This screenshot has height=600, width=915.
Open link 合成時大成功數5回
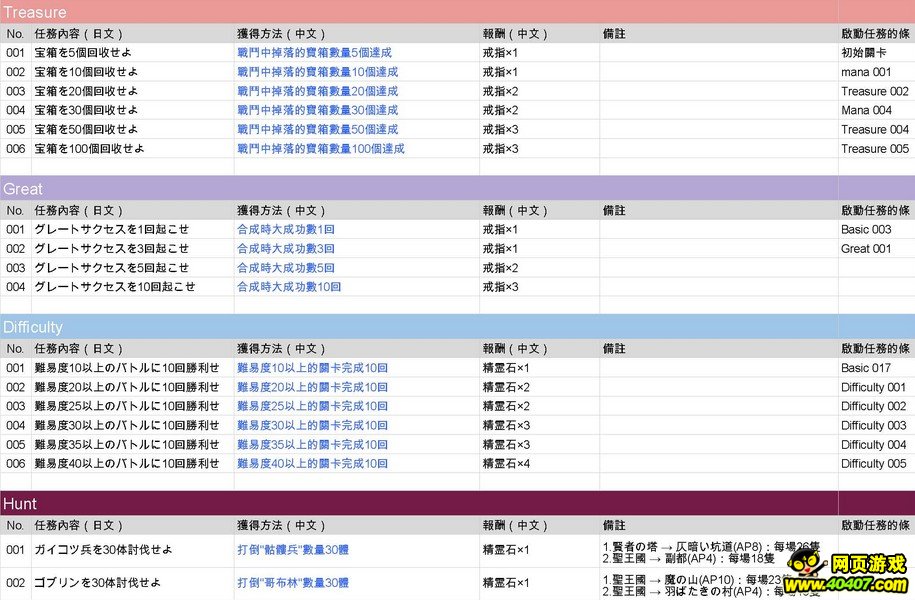click(x=285, y=268)
